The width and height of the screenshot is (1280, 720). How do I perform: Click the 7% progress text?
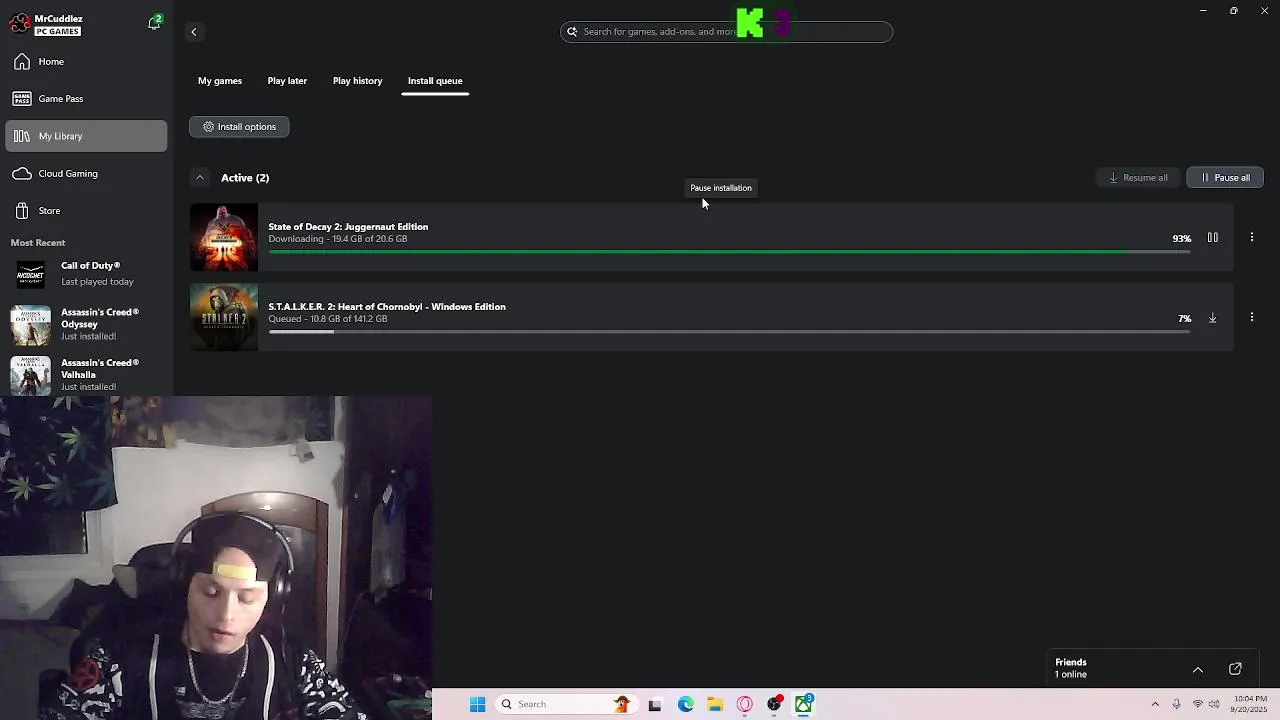1184,319
